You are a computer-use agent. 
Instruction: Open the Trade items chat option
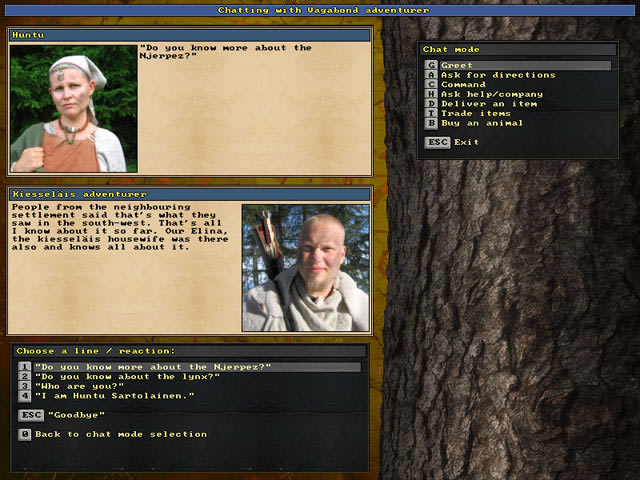click(x=476, y=113)
